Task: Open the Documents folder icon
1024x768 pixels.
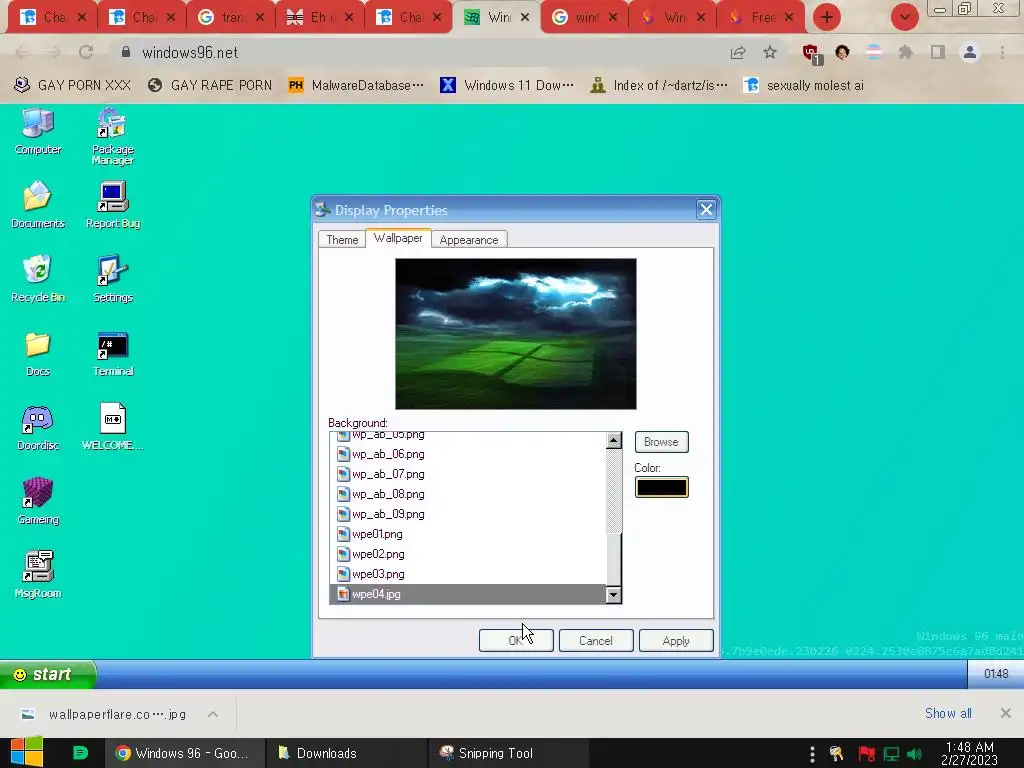Action: click(x=38, y=205)
